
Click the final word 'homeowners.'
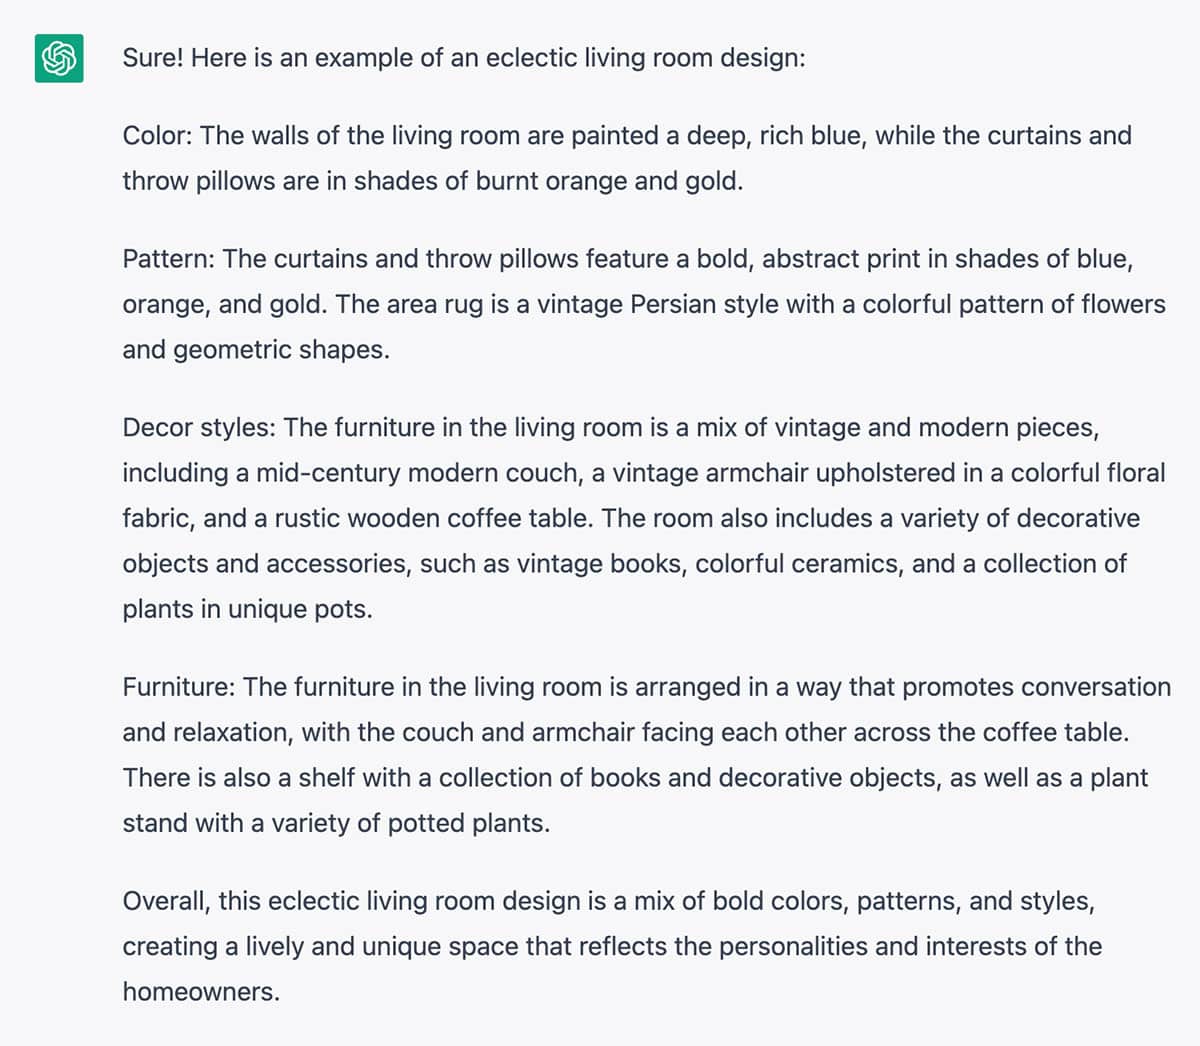click(202, 992)
